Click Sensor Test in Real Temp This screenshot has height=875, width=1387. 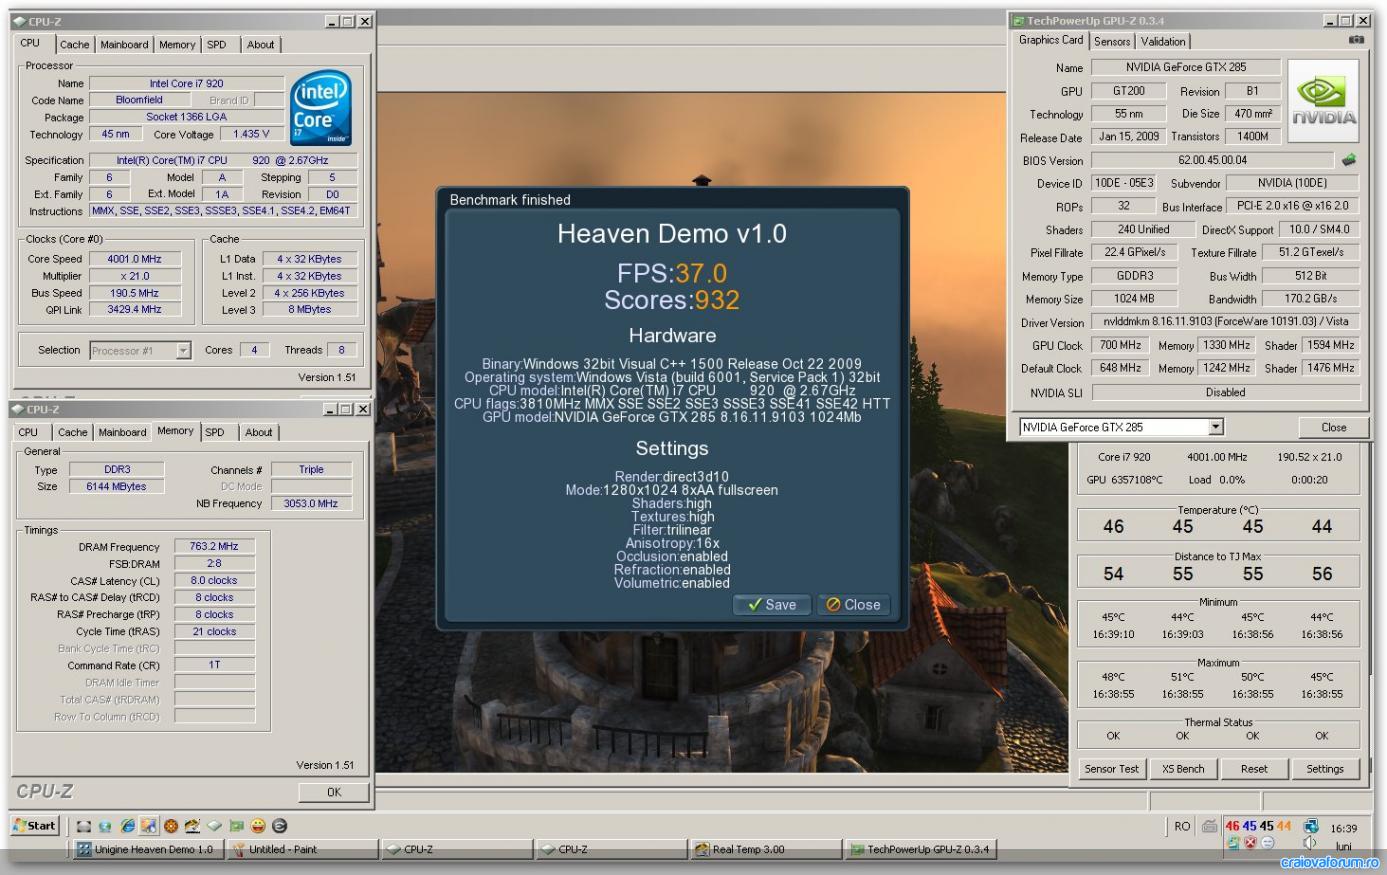[1111, 769]
